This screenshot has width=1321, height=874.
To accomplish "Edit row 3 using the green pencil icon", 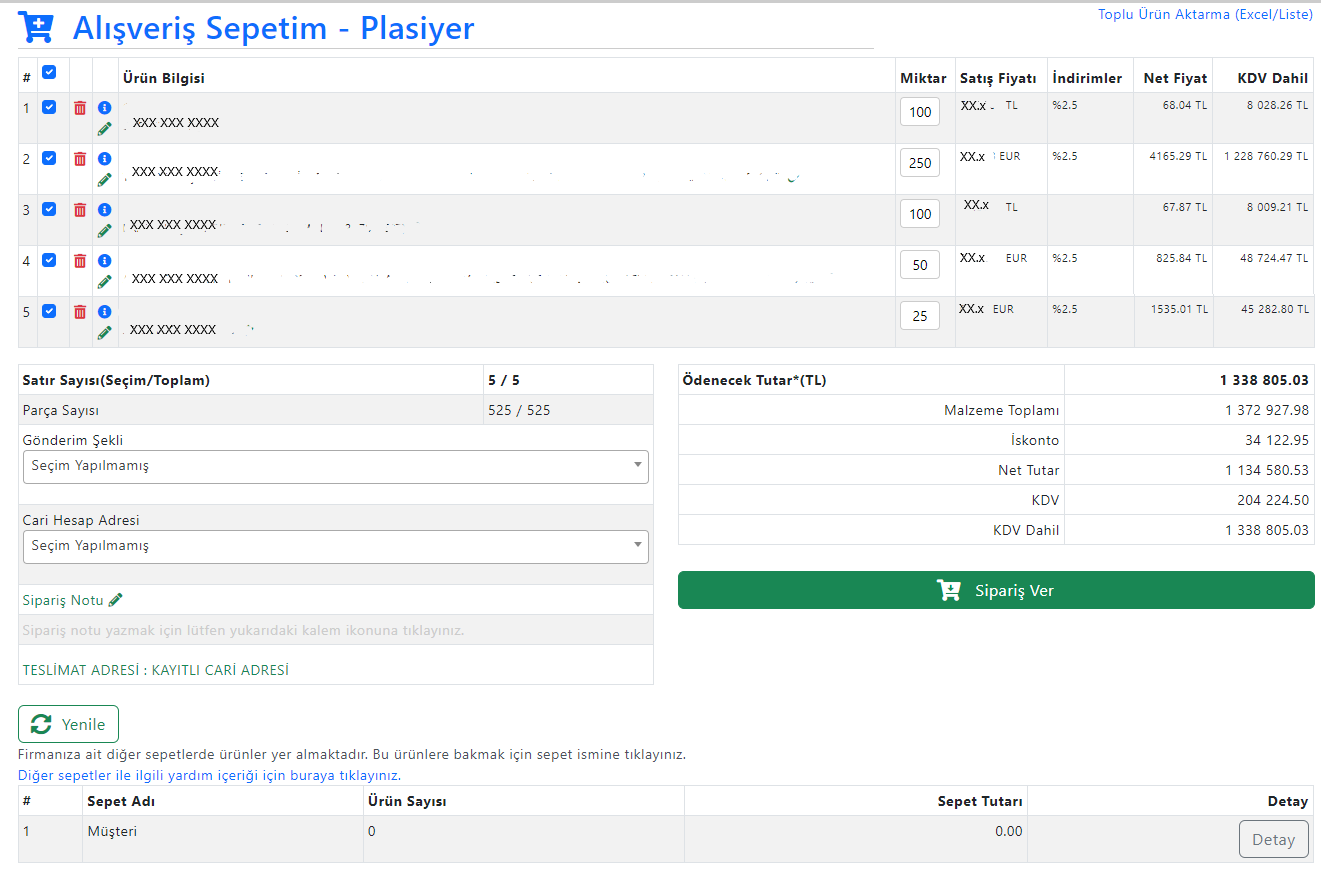I will click(x=105, y=231).
